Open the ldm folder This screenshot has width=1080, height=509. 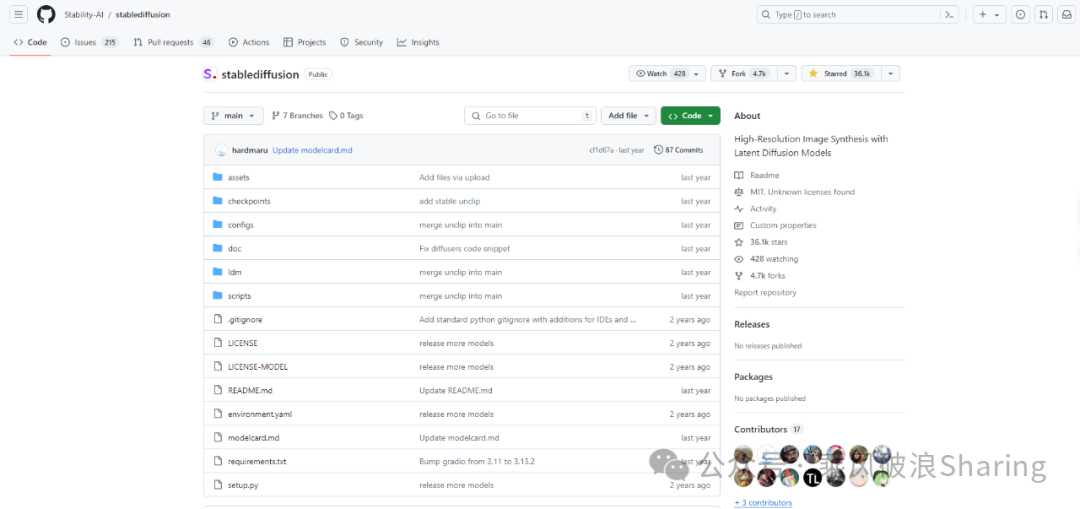point(234,272)
